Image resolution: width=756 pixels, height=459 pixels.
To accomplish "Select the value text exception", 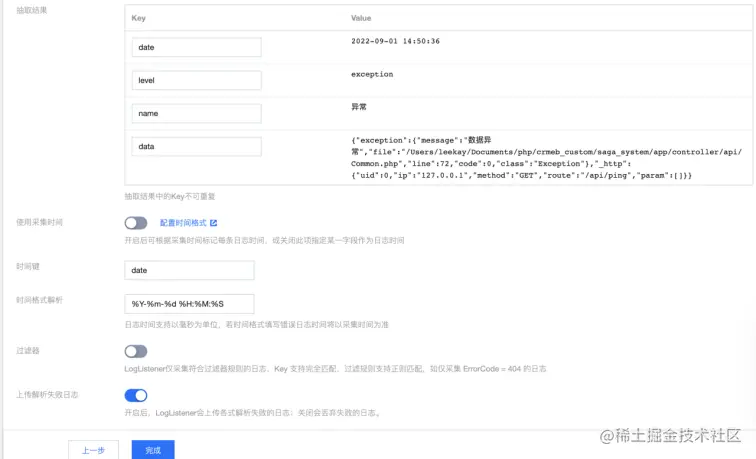I will point(372,74).
